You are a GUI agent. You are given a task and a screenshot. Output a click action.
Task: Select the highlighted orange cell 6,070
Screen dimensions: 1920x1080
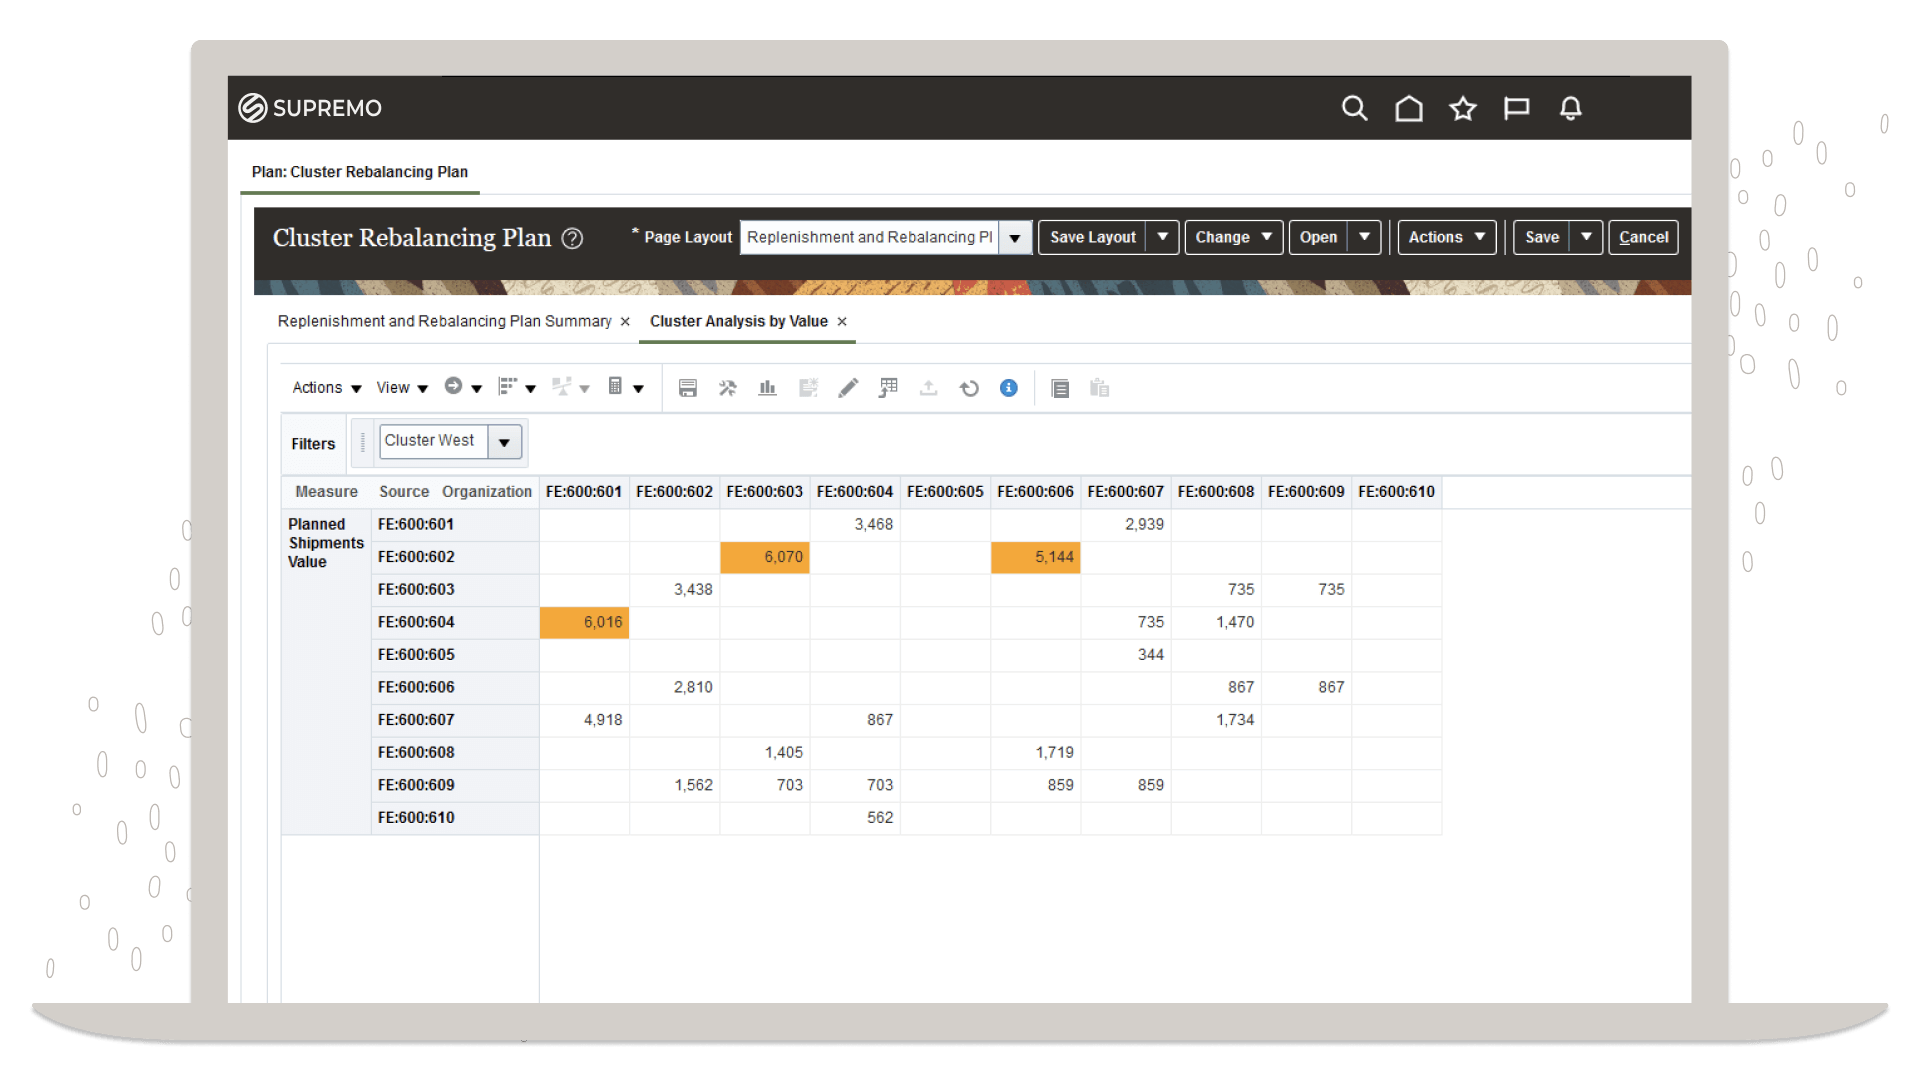(x=765, y=557)
